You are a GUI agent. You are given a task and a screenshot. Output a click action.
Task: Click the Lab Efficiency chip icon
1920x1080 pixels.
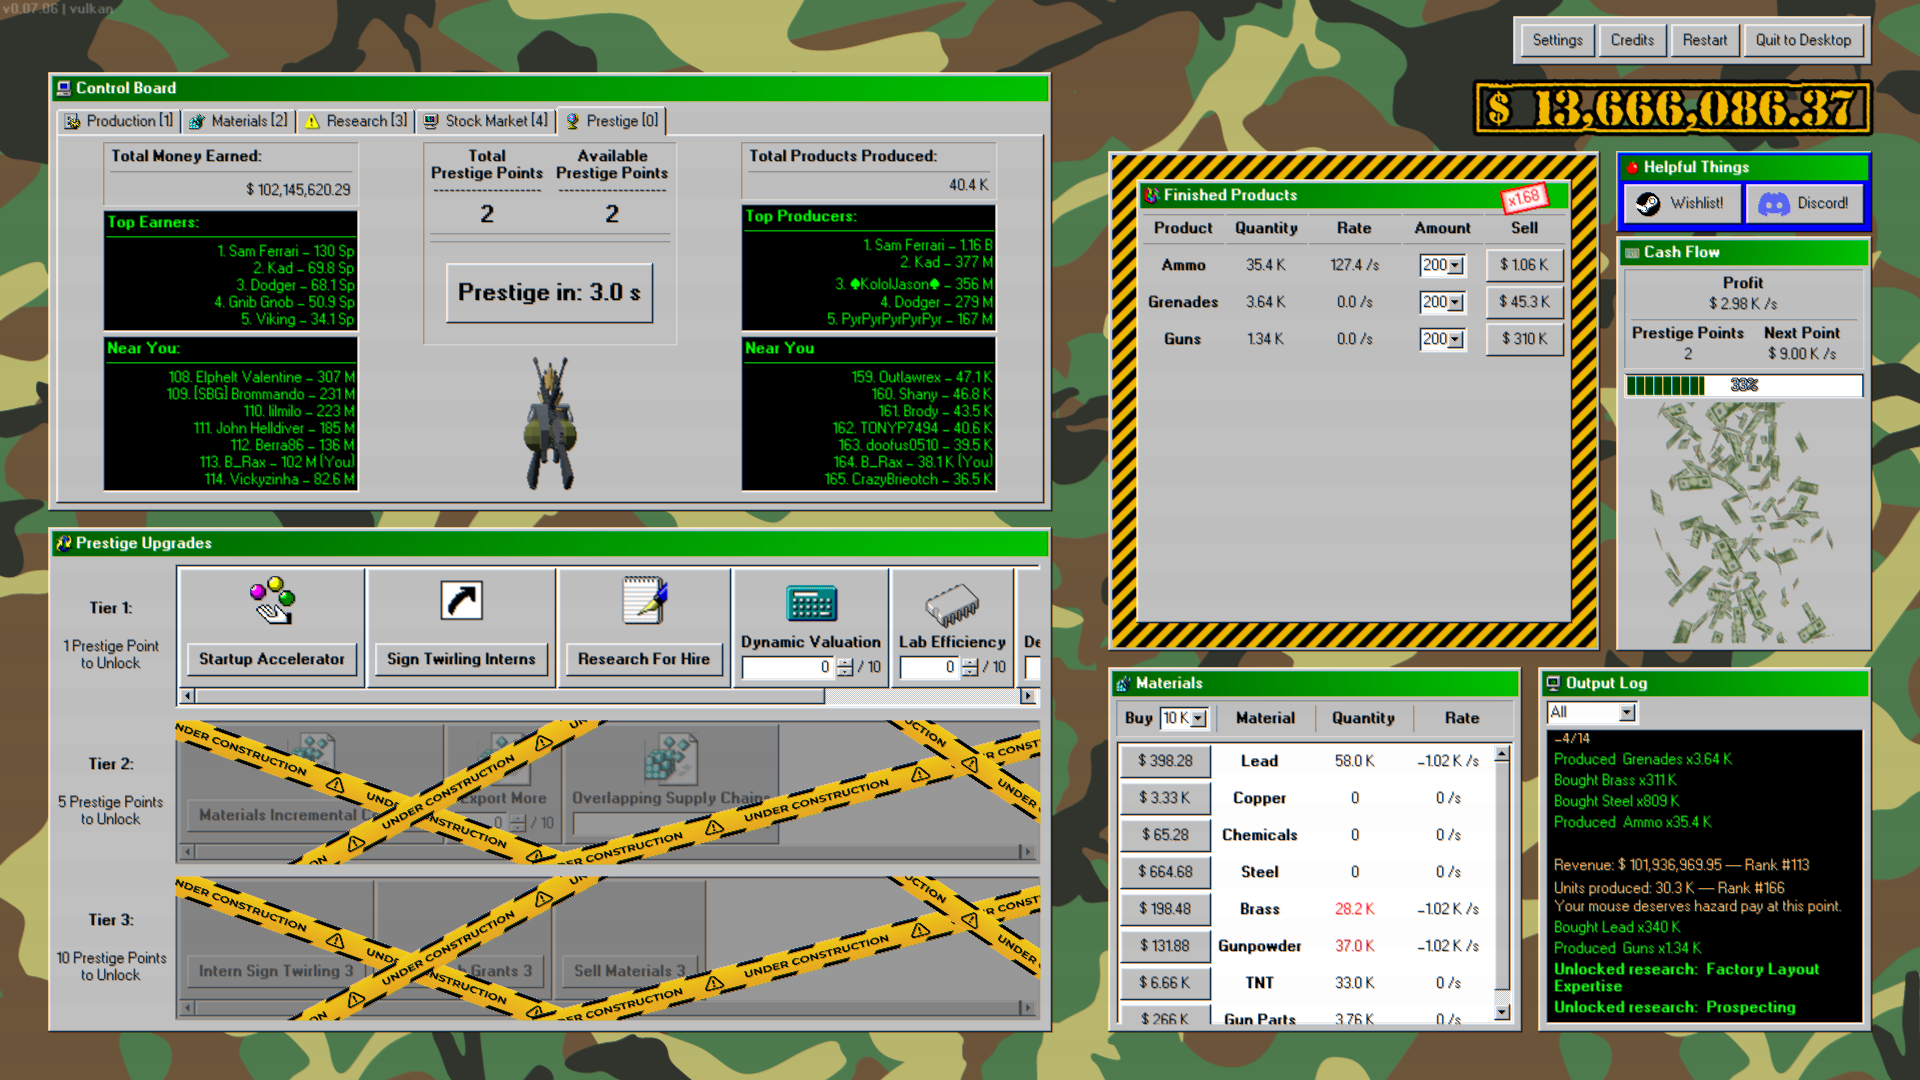coord(951,604)
